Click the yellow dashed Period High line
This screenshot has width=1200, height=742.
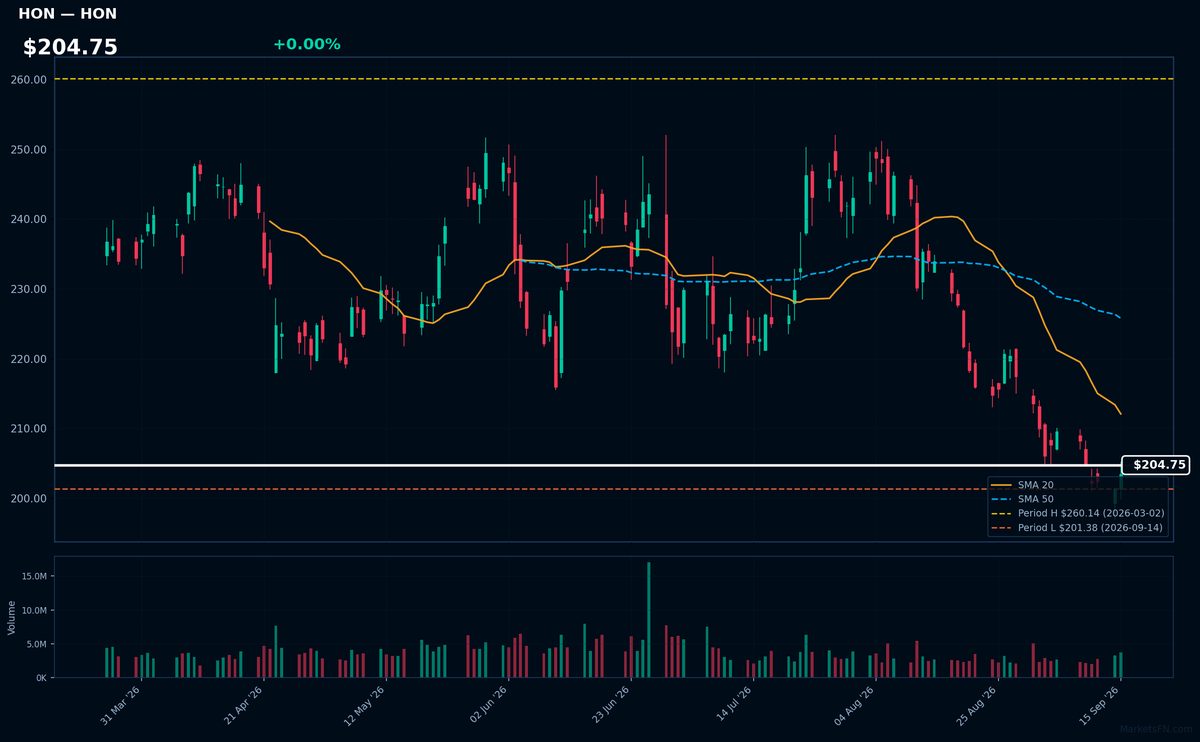[x=614, y=79]
